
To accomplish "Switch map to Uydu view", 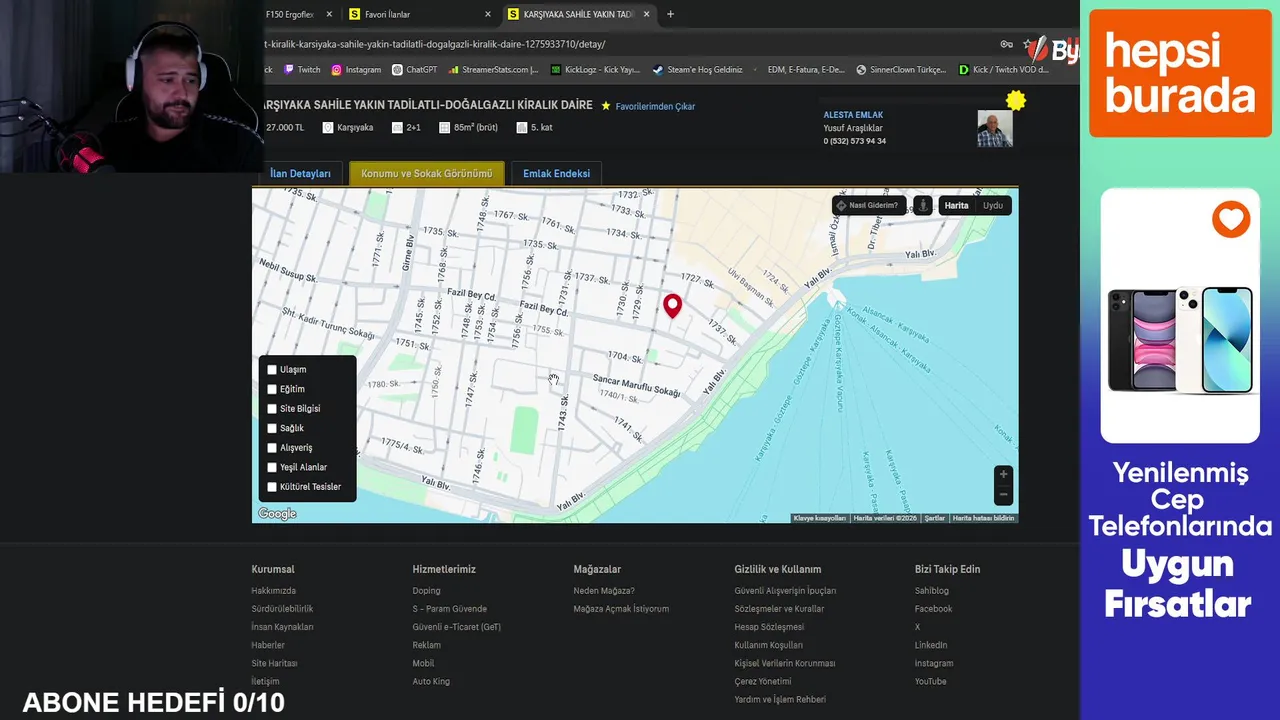I will coord(993,205).
